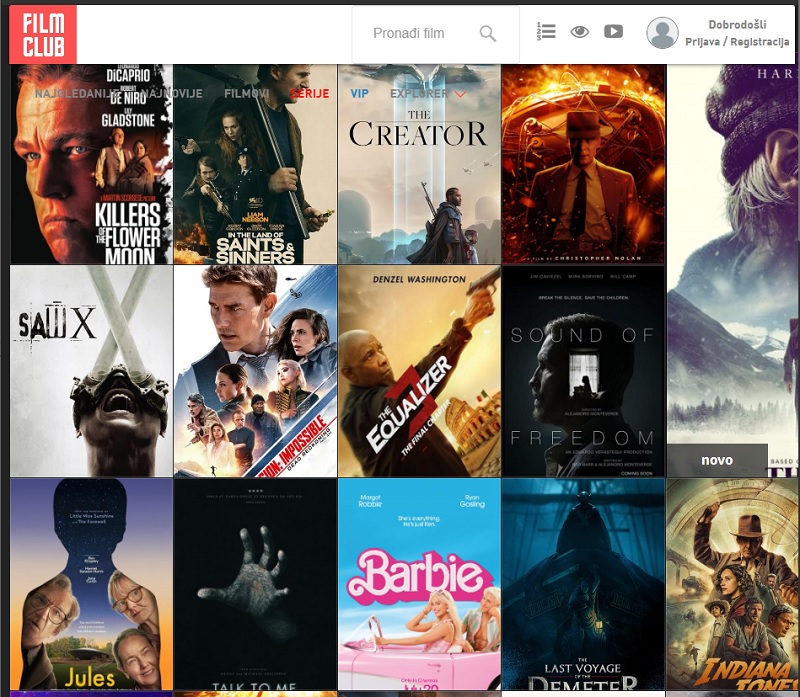Open Sound of Freedom poster
The image size is (800, 697).
pyautogui.click(x=583, y=371)
